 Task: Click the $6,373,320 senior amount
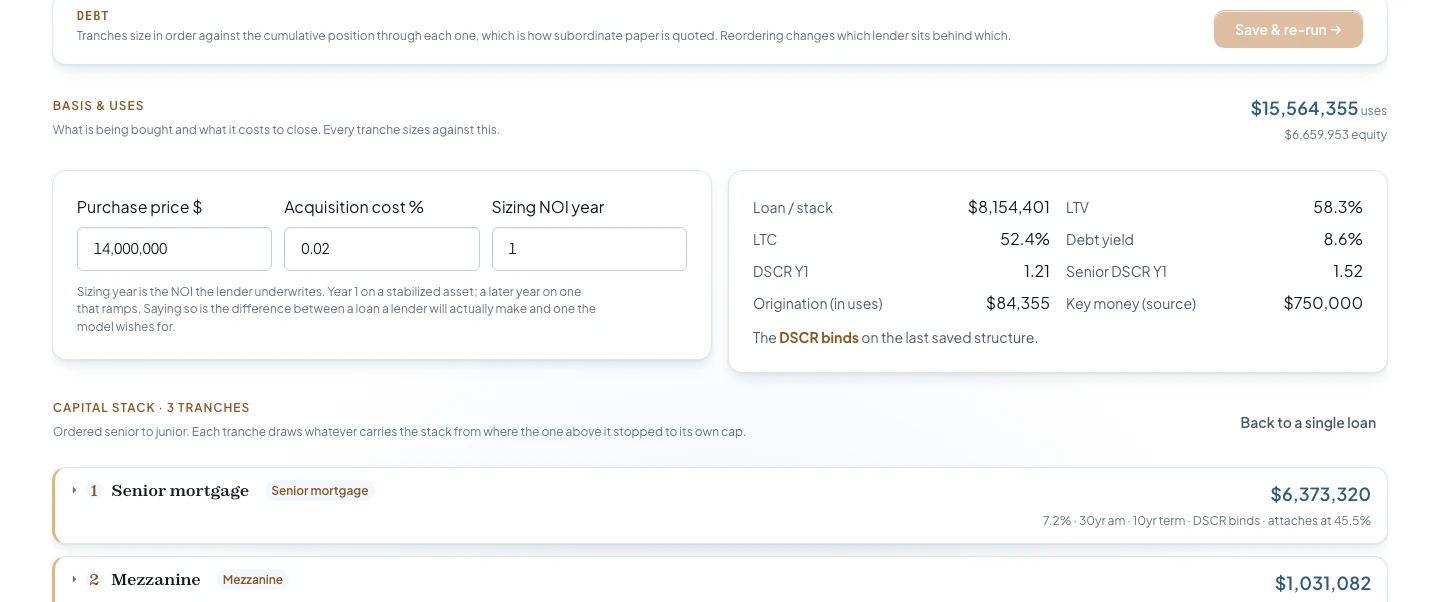tap(1320, 494)
